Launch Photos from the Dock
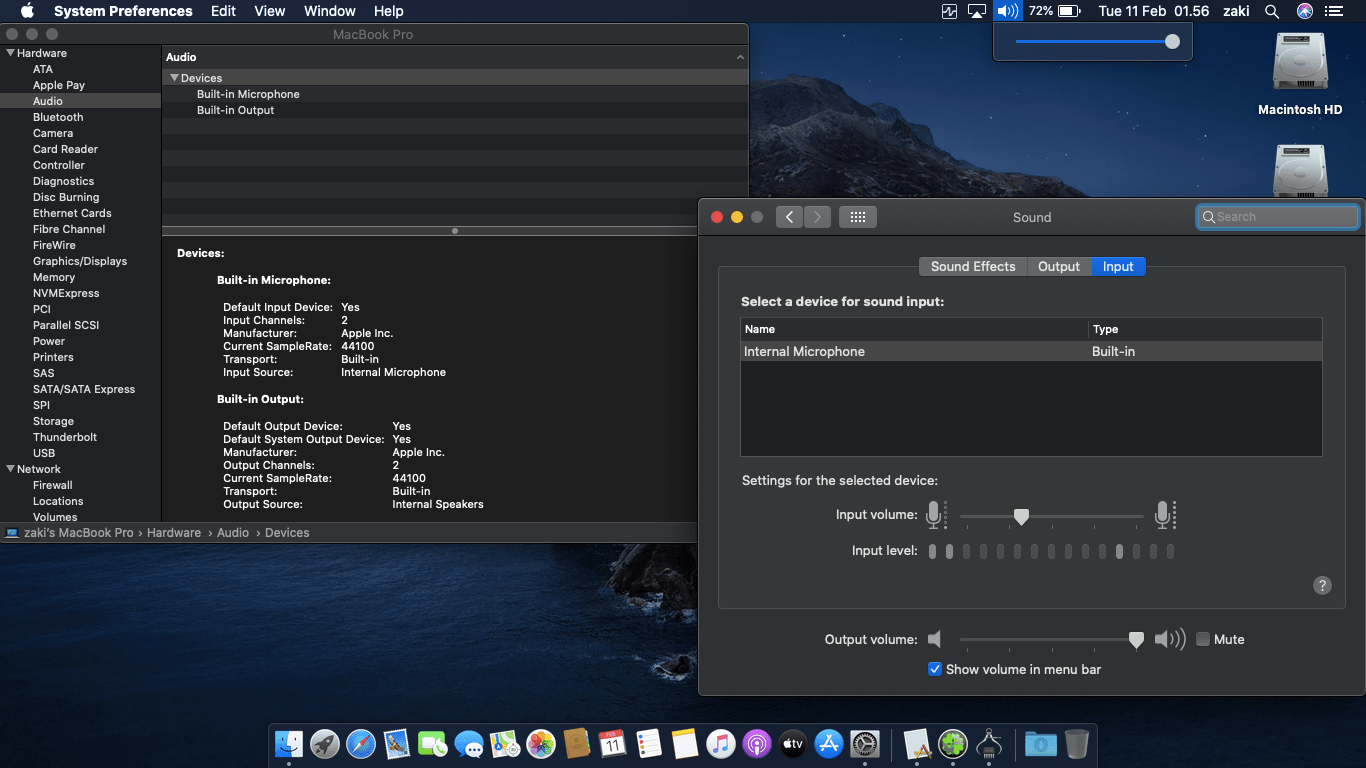 (541, 744)
